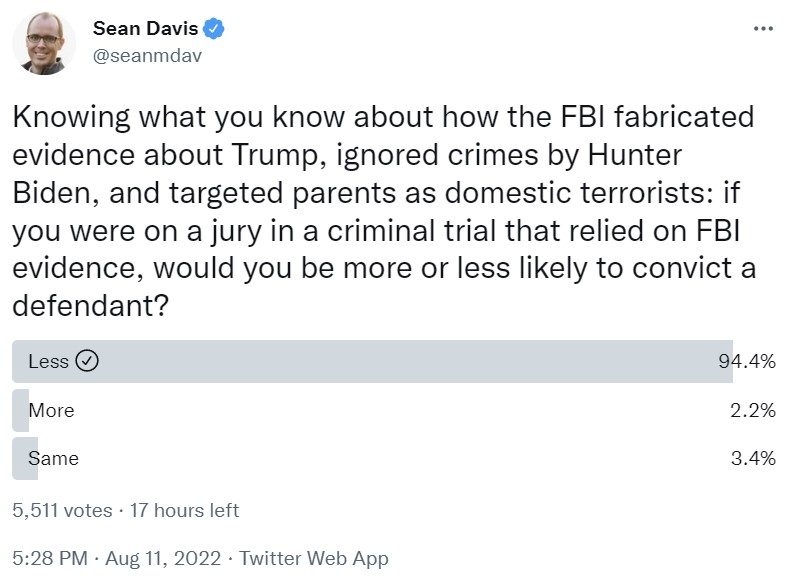Click the Less result bar
791x585 pixels.
pos(372,361)
